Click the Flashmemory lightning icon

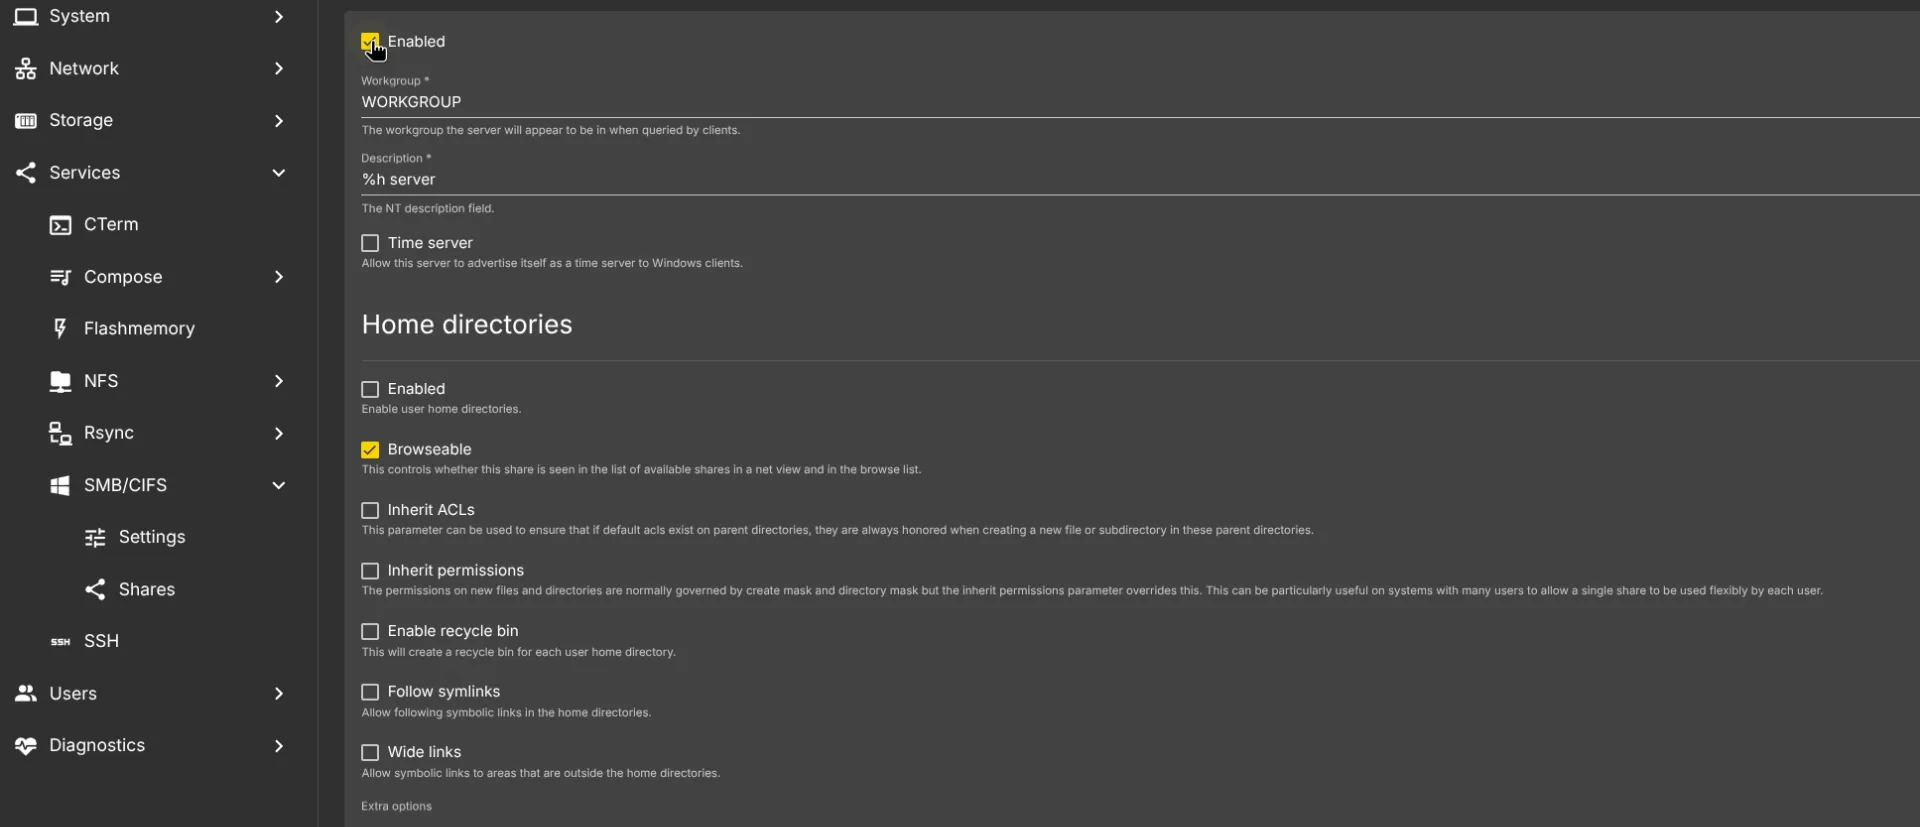pyautogui.click(x=61, y=329)
